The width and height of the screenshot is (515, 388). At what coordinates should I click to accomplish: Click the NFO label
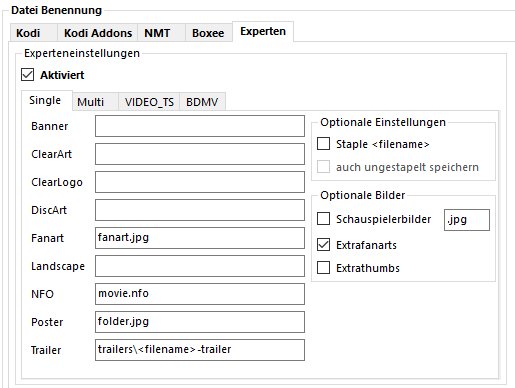(42, 294)
